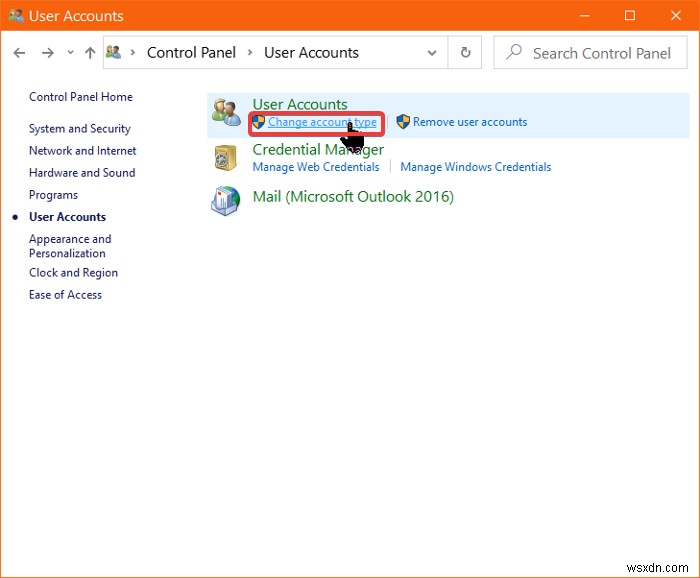Open the Programs category
The width and height of the screenshot is (700, 578).
pyautogui.click(x=54, y=195)
